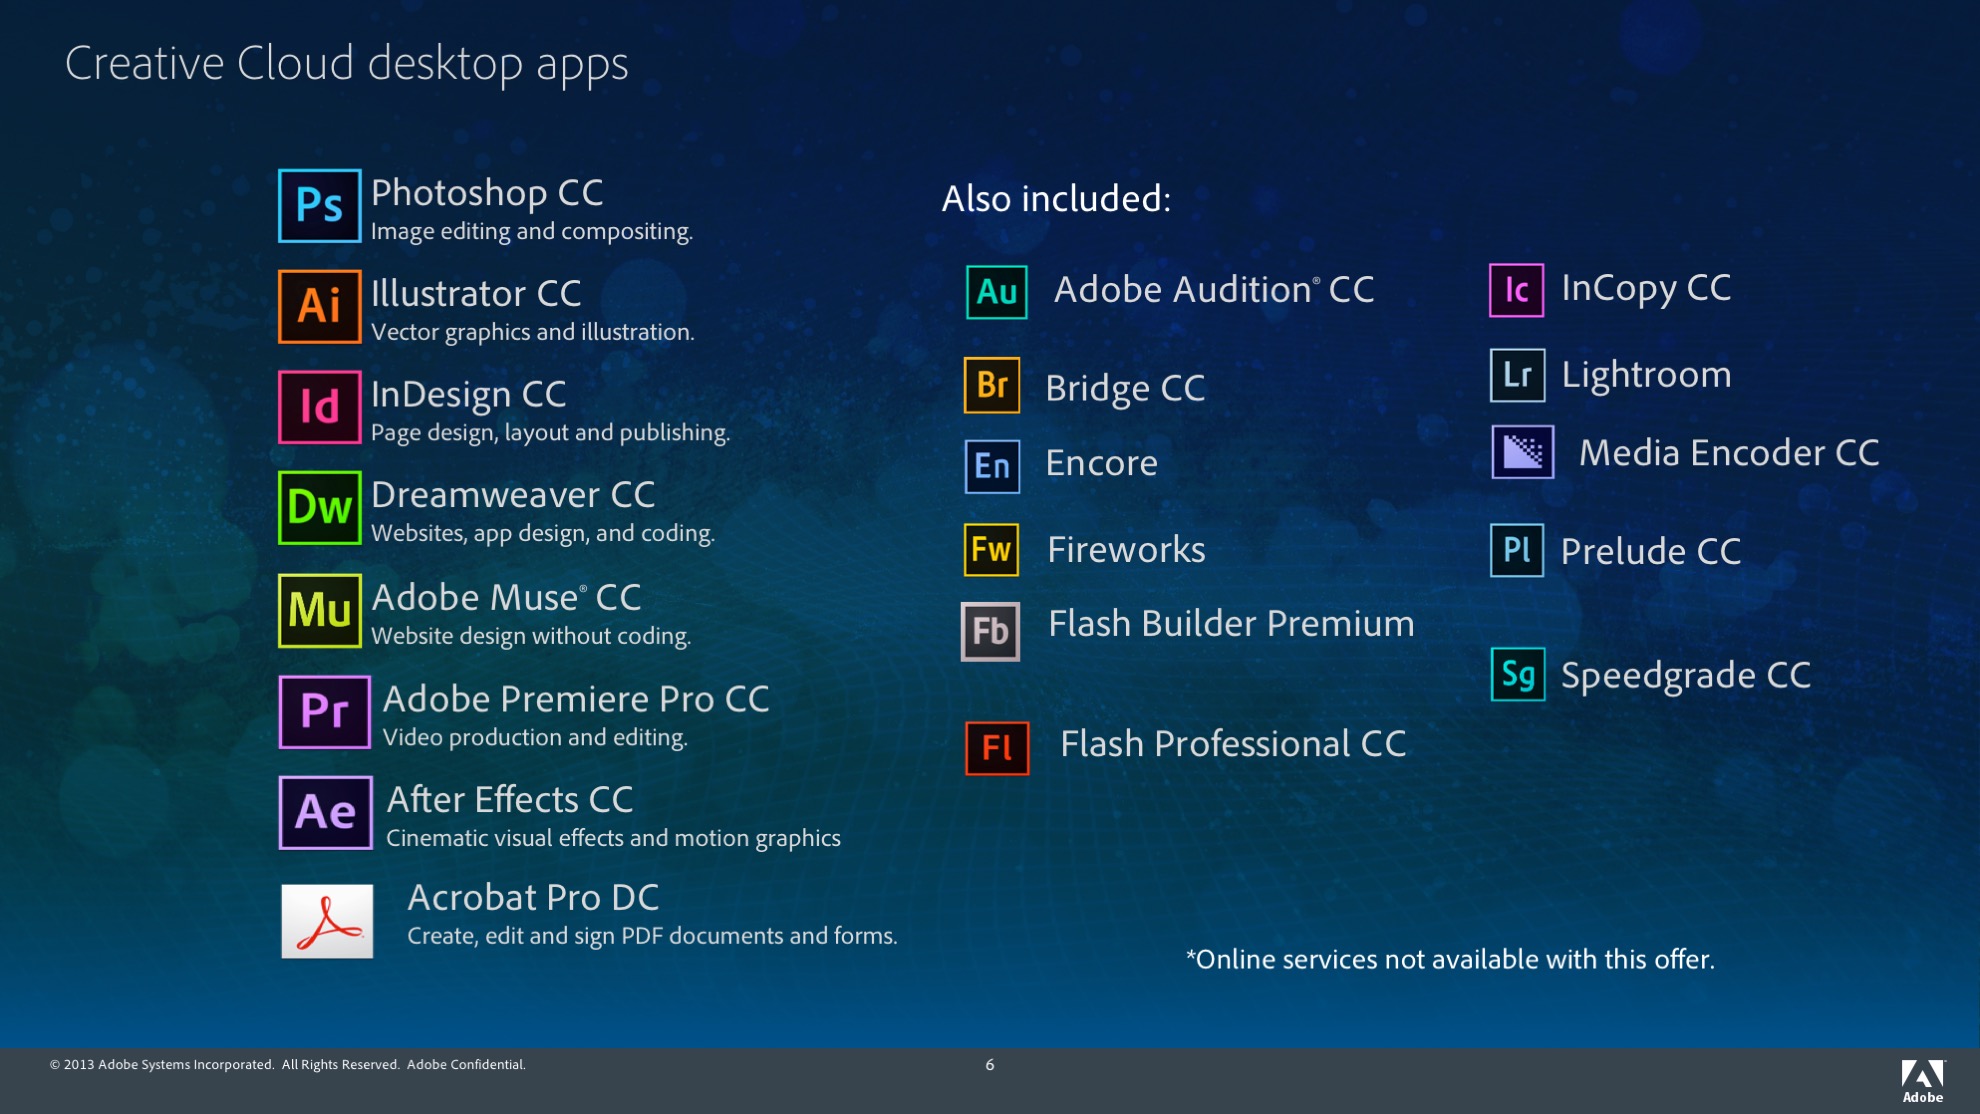Click the Acrobat Pro DC icon

pyautogui.click(x=327, y=920)
